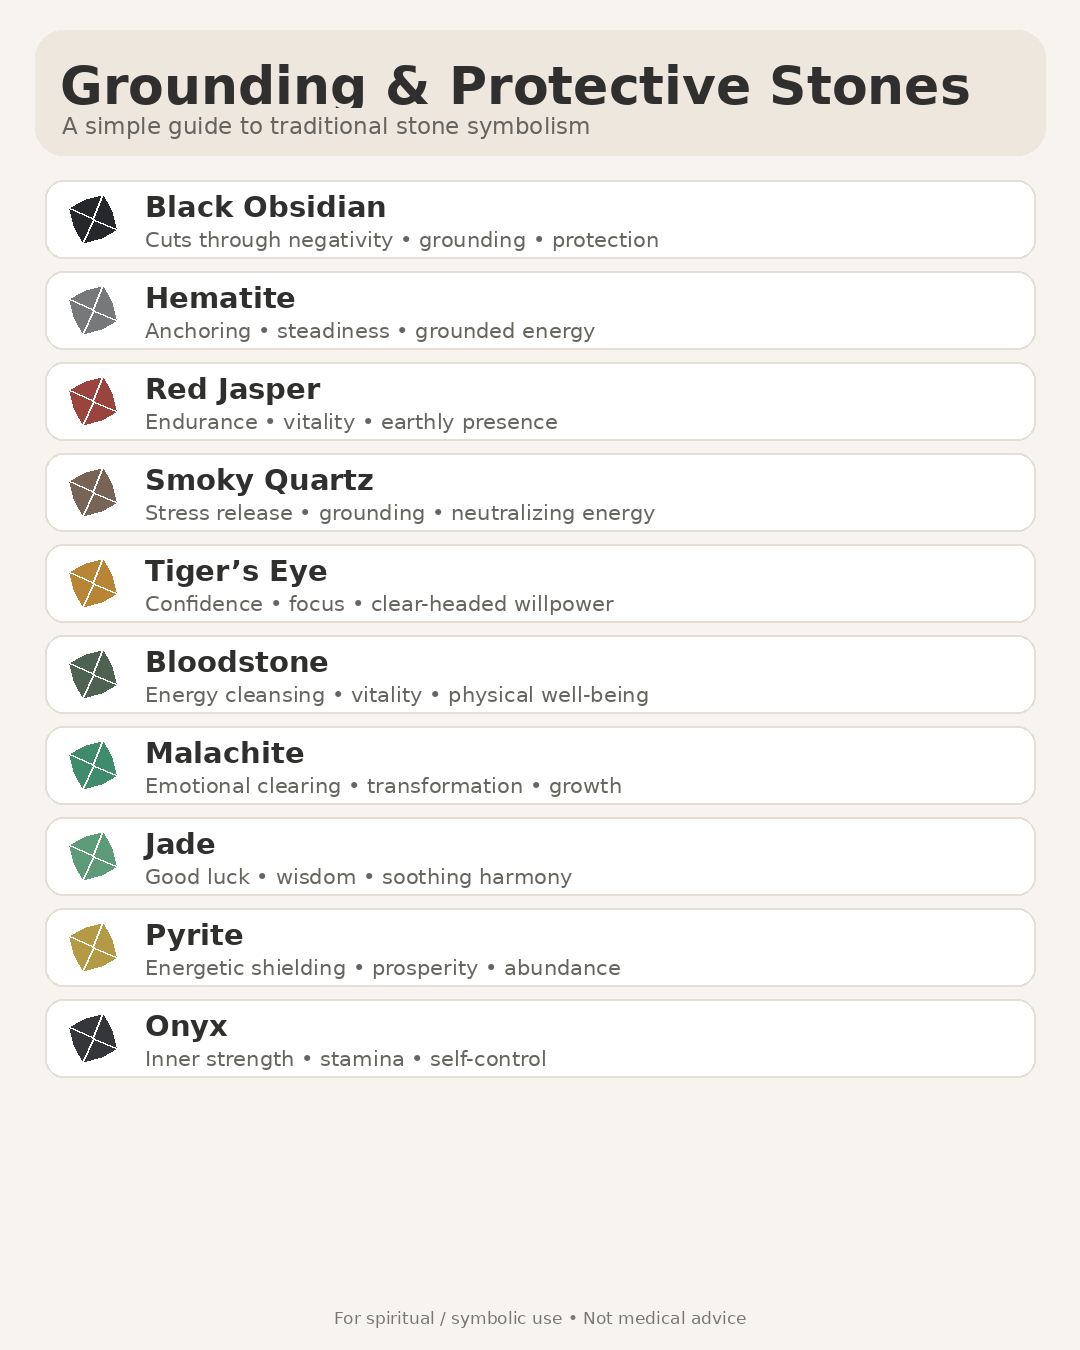Click the Hematite heading text
This screenshot has height=1350, width=1080.
coord(220,298)
